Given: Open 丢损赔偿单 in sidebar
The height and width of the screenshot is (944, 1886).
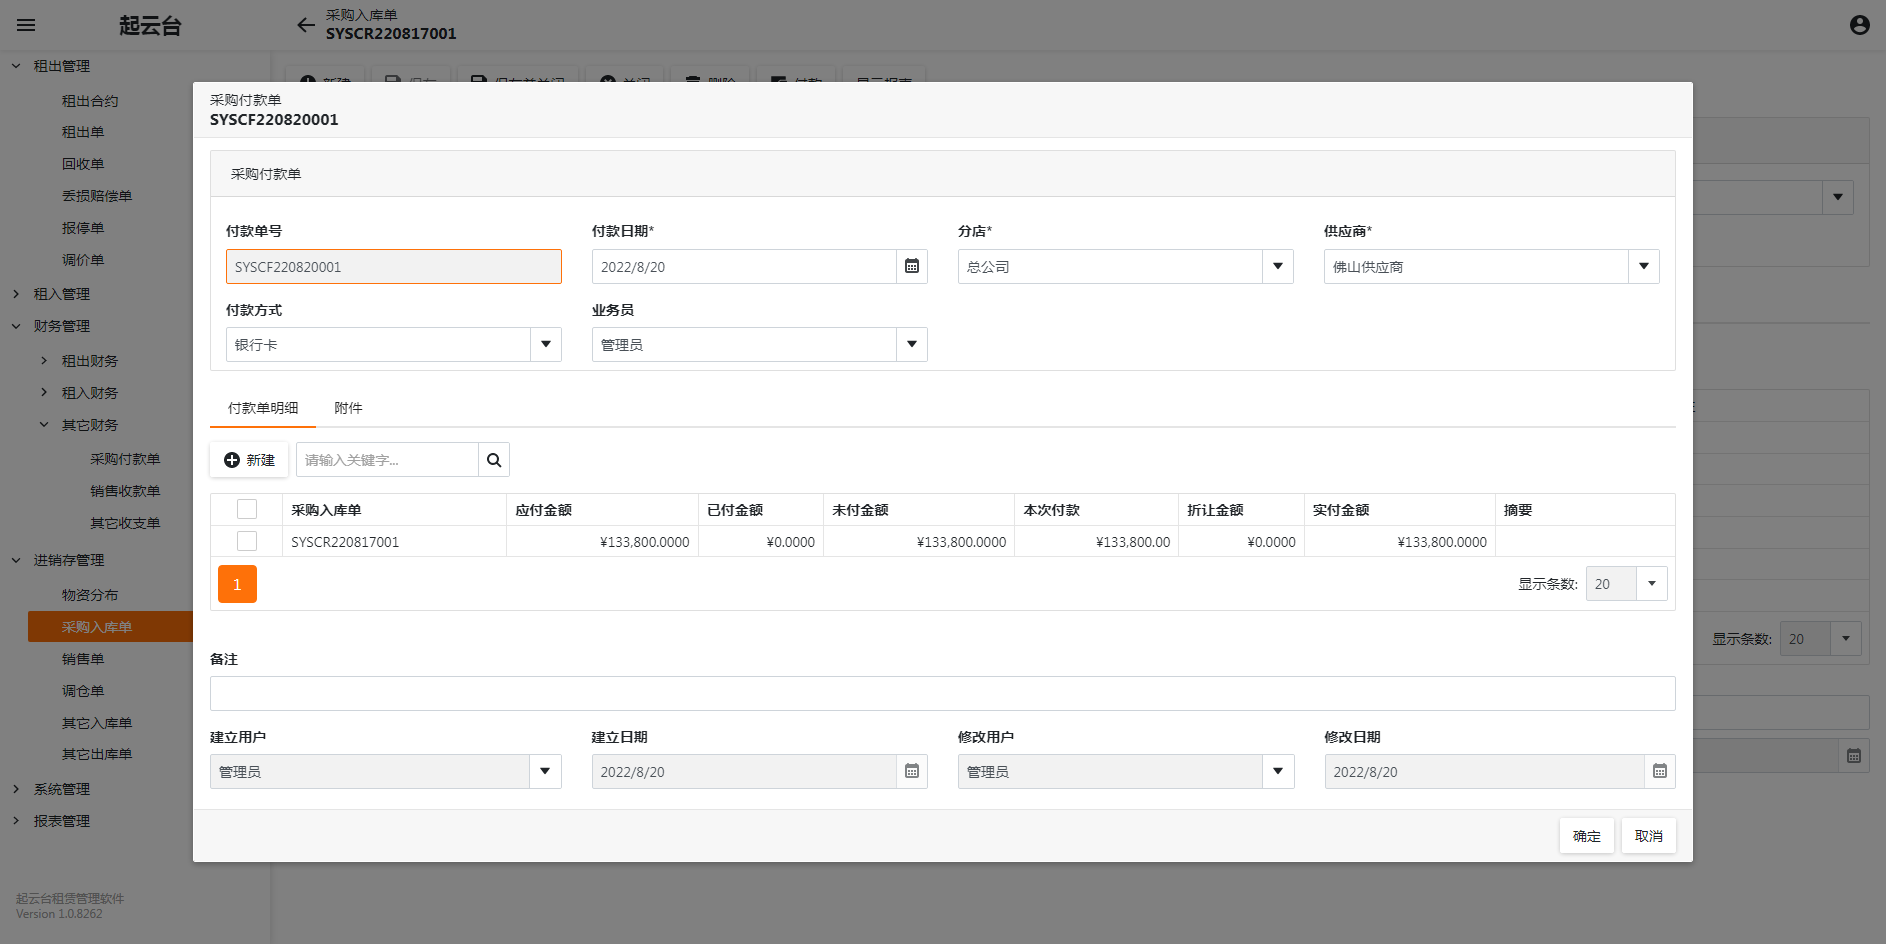Looking at the screenshot, I should [x=97, y=196].
